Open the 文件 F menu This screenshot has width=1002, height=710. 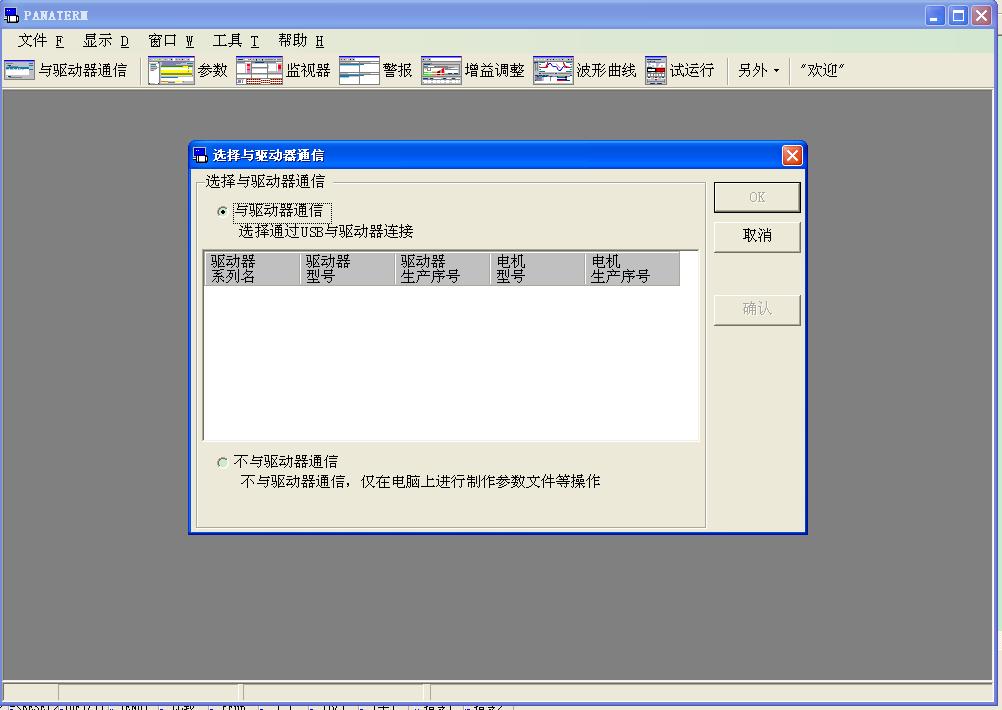(x=40, y=41)
